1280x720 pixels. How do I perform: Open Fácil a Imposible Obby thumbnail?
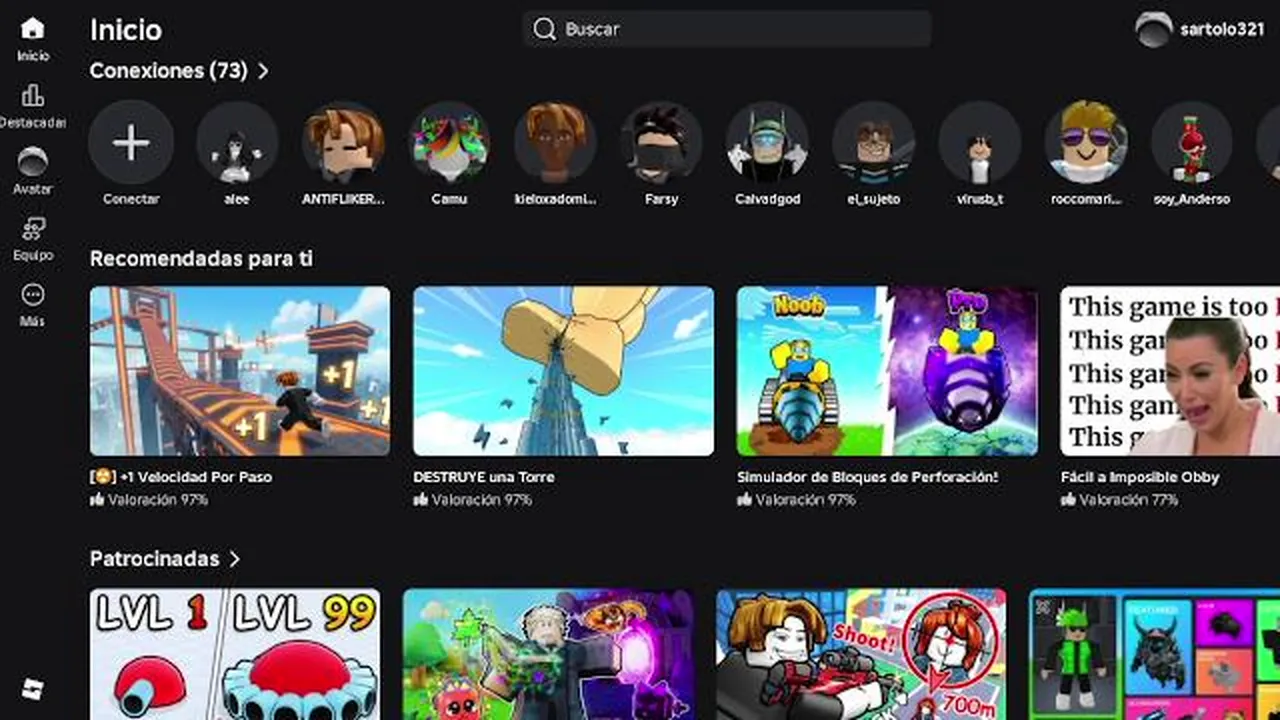click(1170, 371)
